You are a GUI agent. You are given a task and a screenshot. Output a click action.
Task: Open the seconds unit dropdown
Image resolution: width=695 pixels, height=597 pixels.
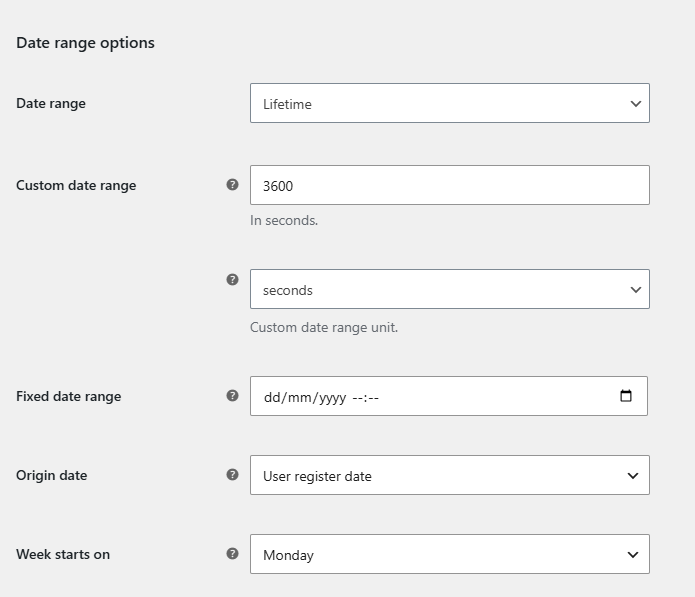point(449,289)
